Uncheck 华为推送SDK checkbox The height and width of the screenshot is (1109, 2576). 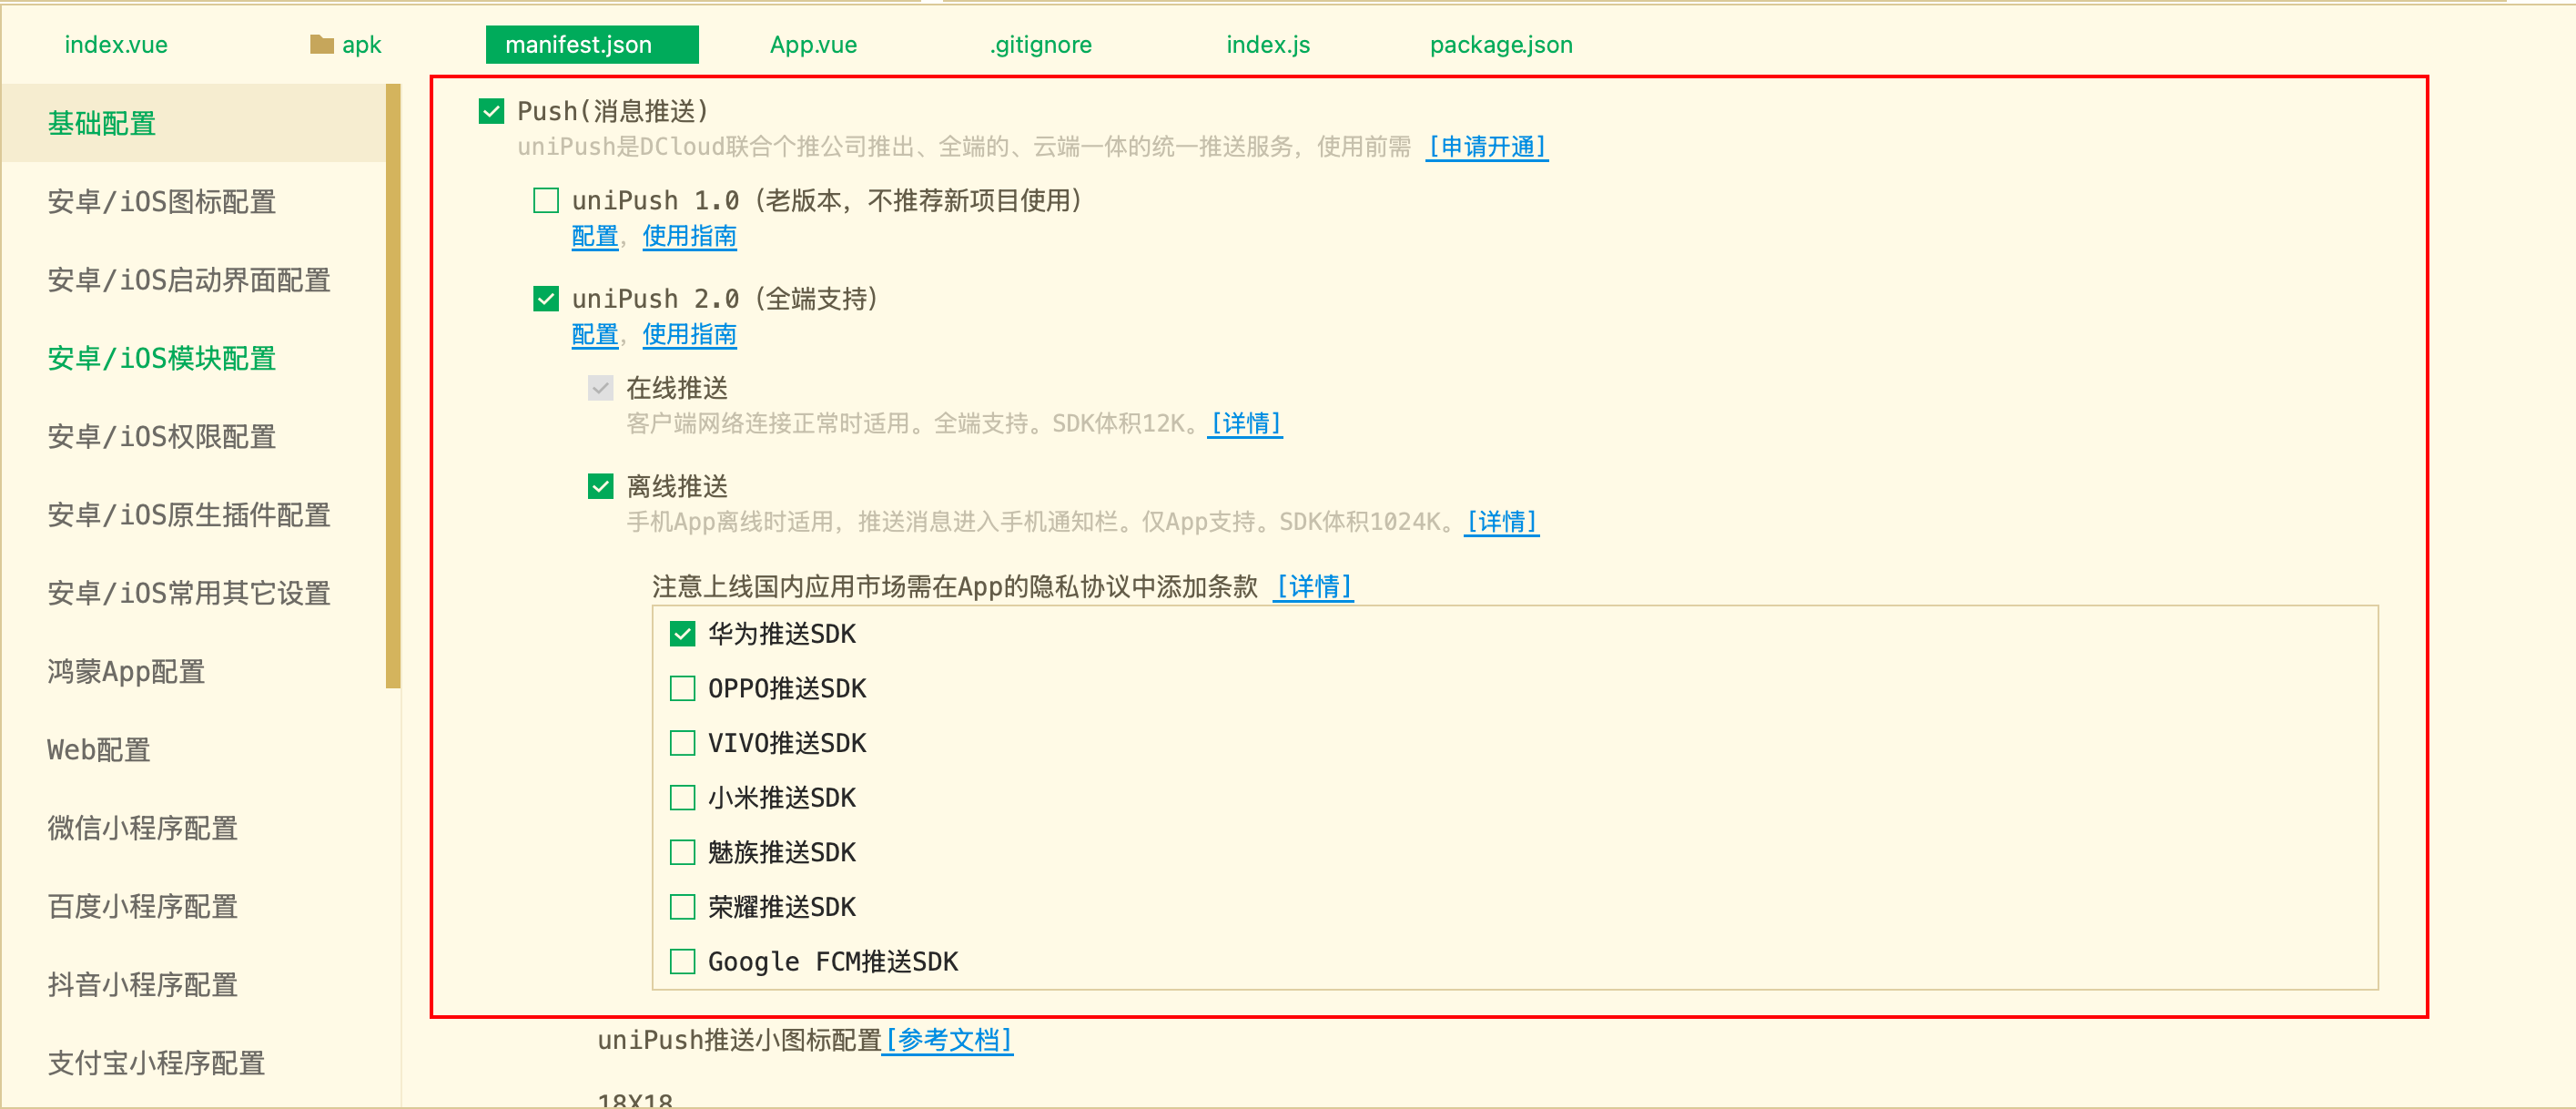(683, 633)
